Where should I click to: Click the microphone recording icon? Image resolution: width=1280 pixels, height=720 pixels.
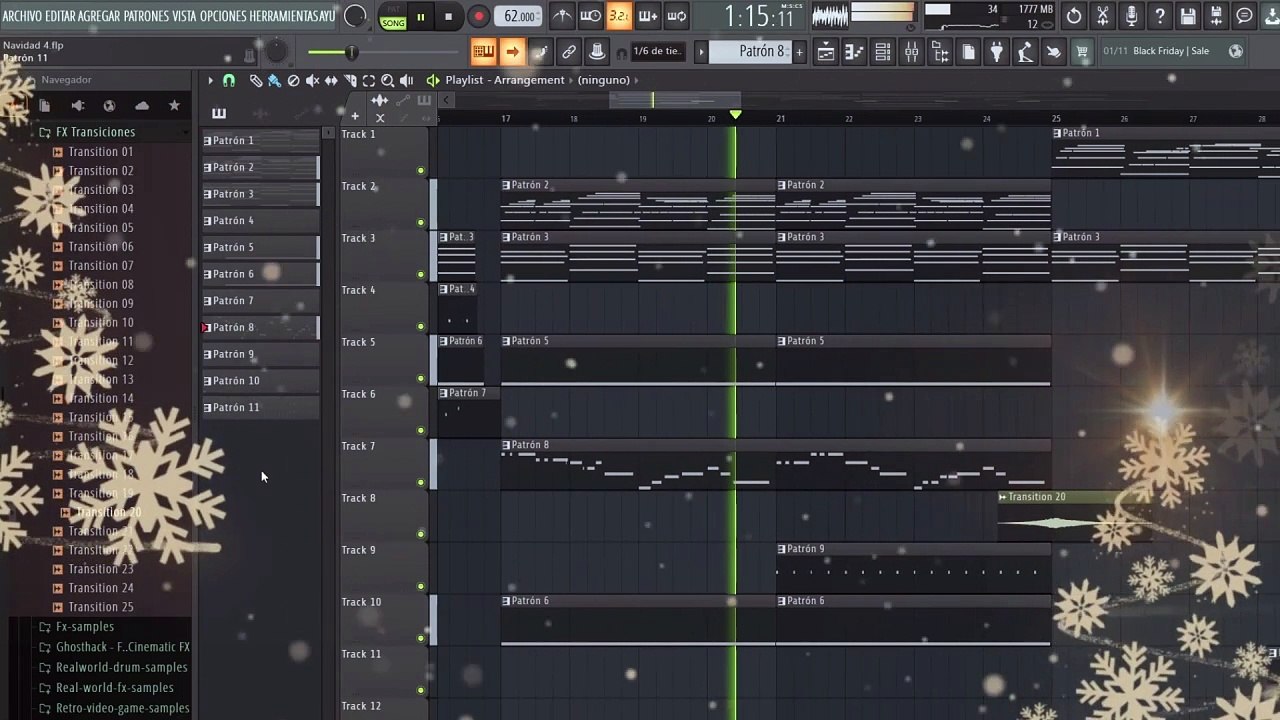tap(1131, 16)
